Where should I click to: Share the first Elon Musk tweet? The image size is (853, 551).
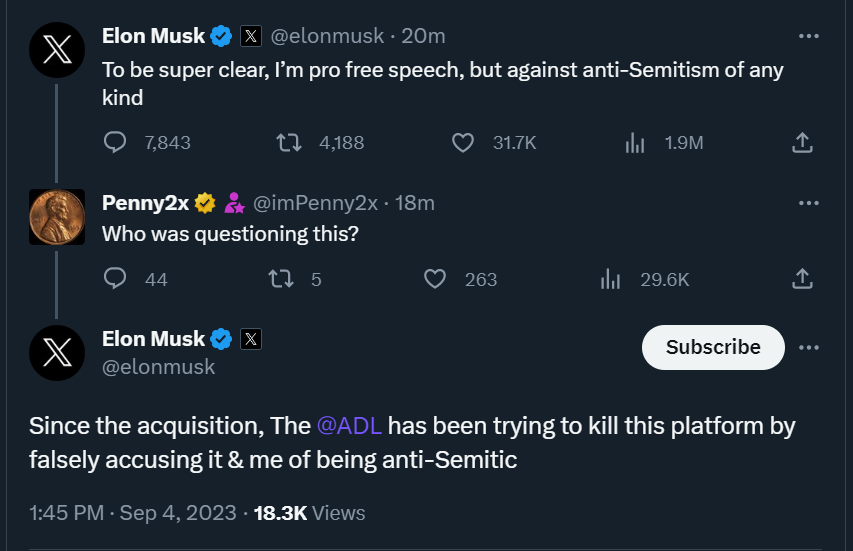click(x=801, y=143)
